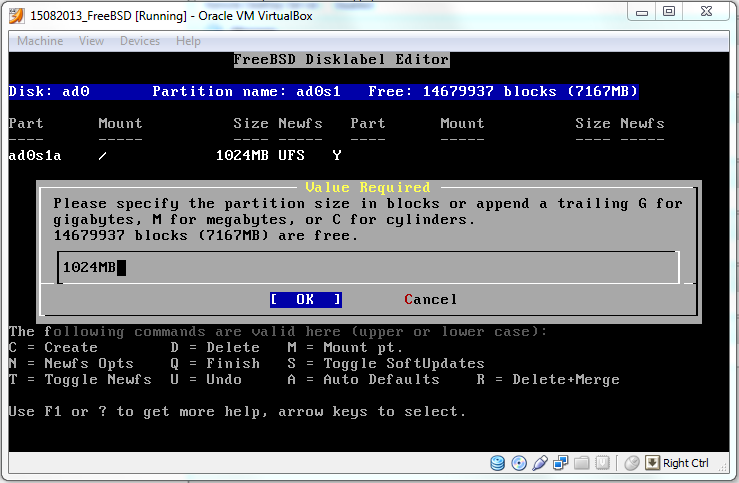Click the window resize grip corner
739x483 pixels.
pyautogui.click(x=726, y=470)
